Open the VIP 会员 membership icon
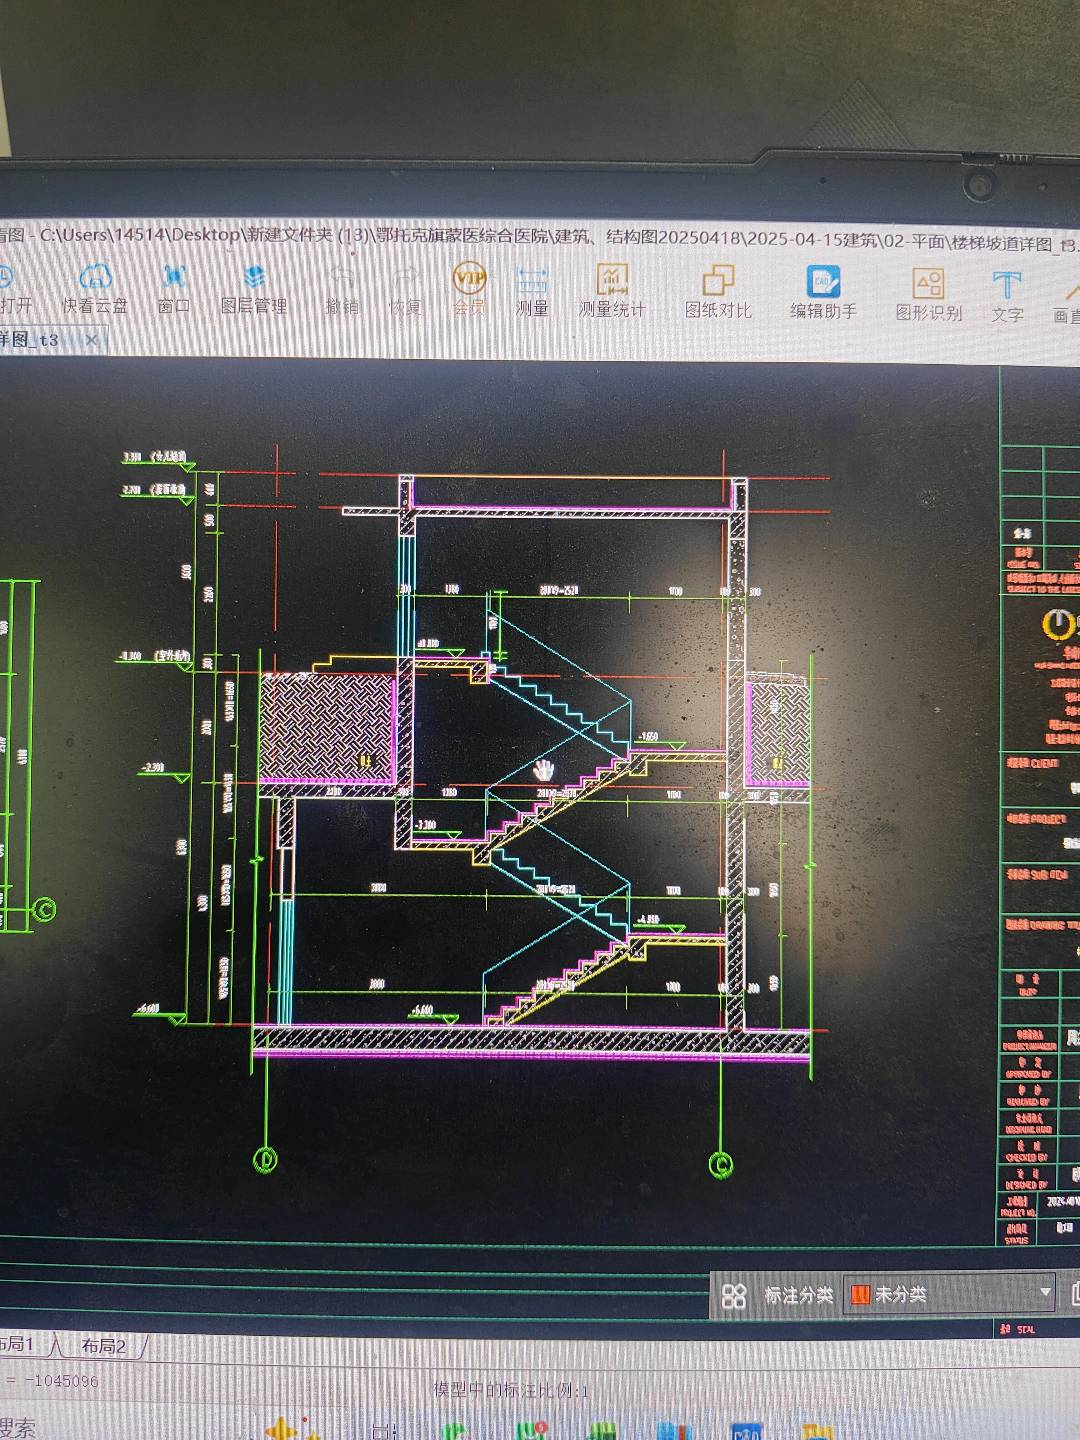Screen dimensions: 1080x1440 tap(469, 290)
